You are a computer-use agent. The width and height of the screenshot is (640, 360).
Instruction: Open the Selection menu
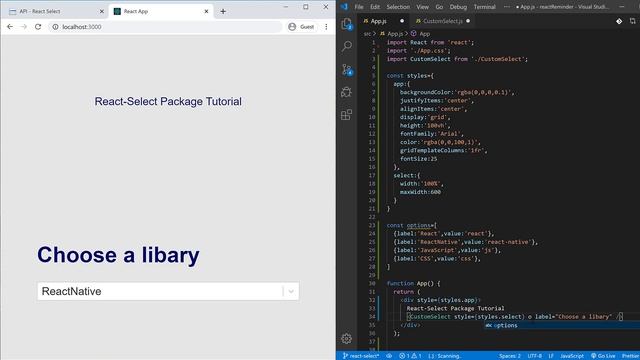(398, 7)
